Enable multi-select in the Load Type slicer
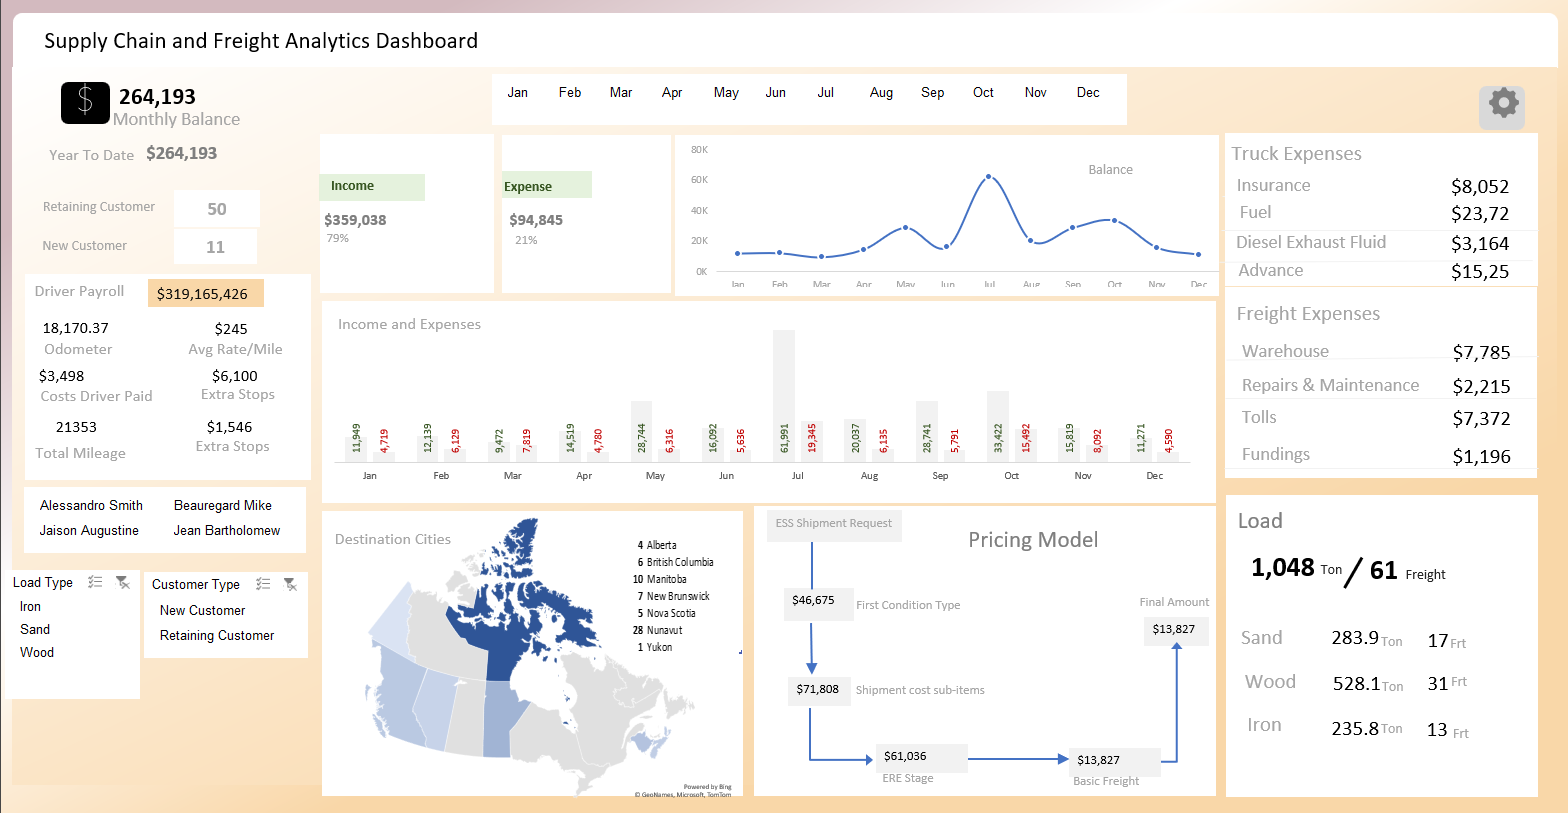Image resolution: width=1568 pixels, height=813 pixels. pyautogui.click(x=95, y=582)
